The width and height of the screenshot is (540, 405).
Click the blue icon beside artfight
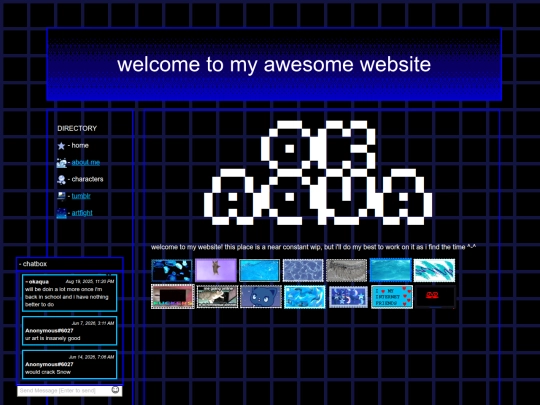click(61, 213)
